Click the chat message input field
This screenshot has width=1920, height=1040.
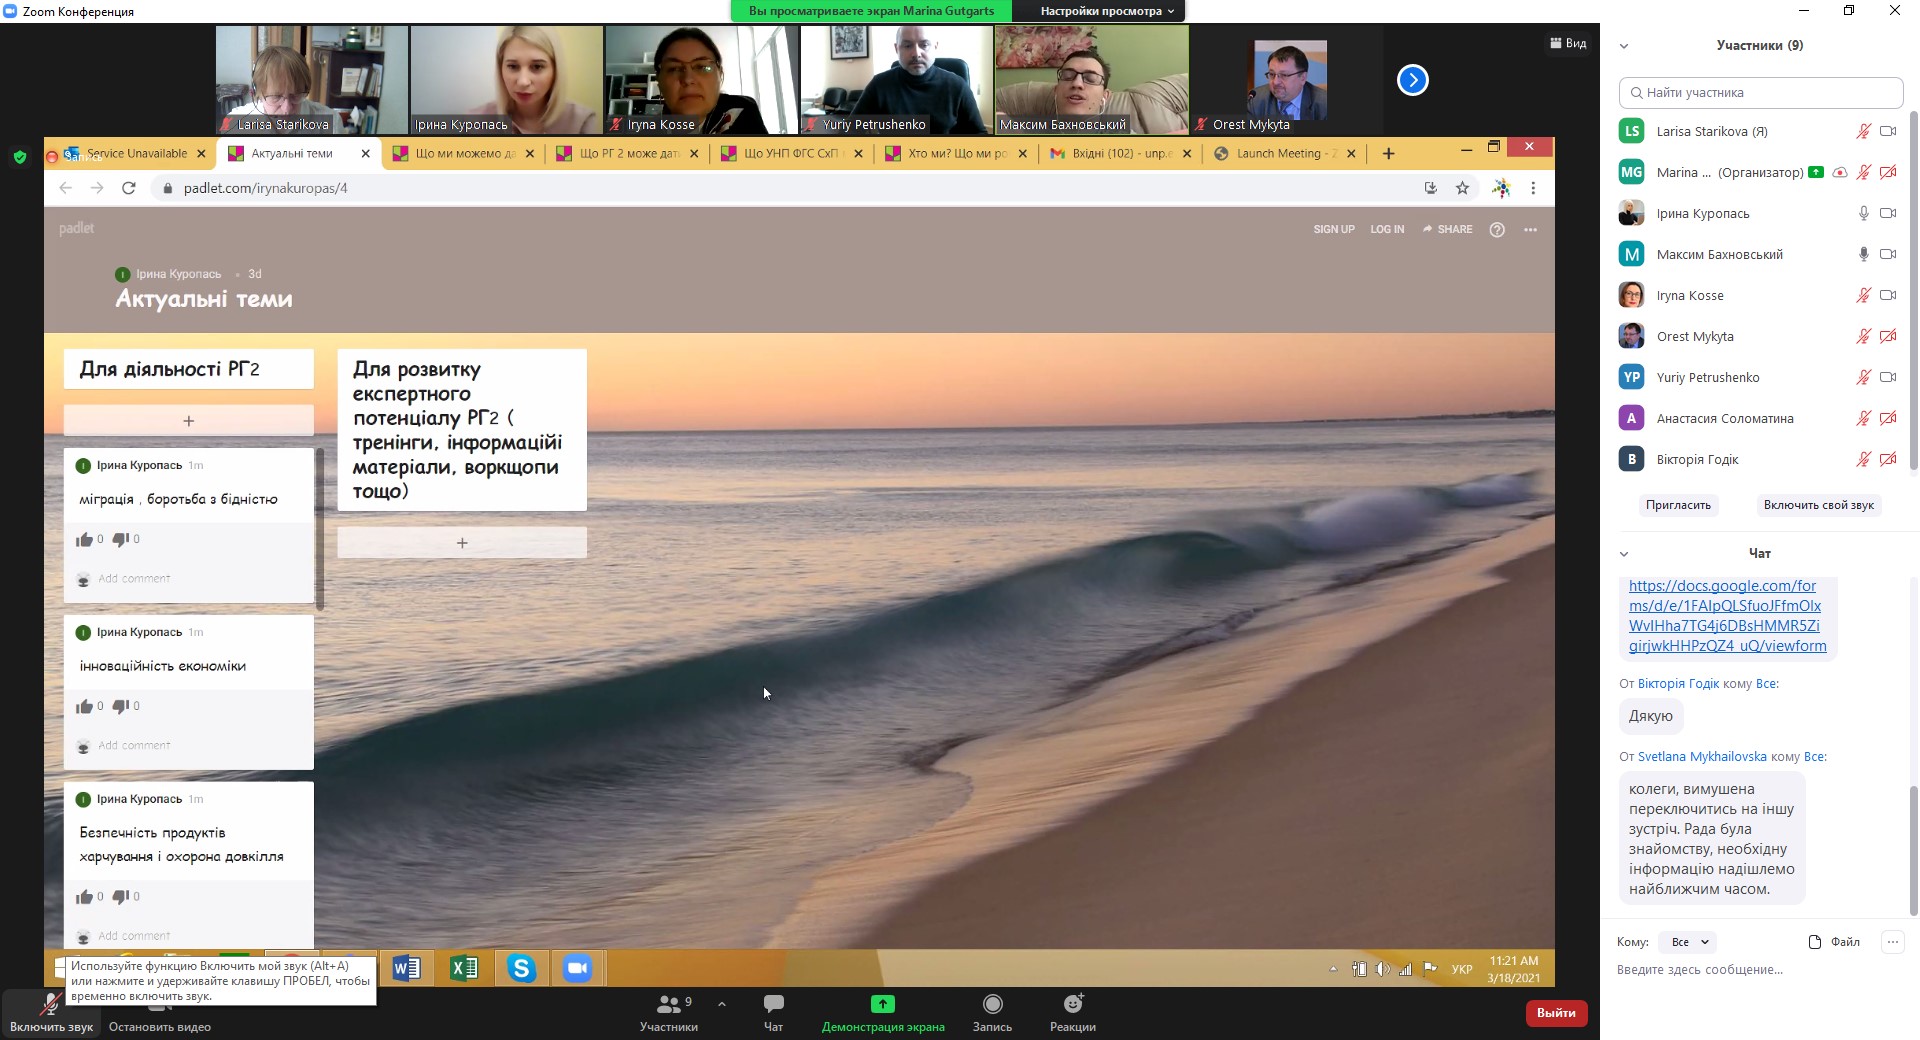click(1759, 970)
